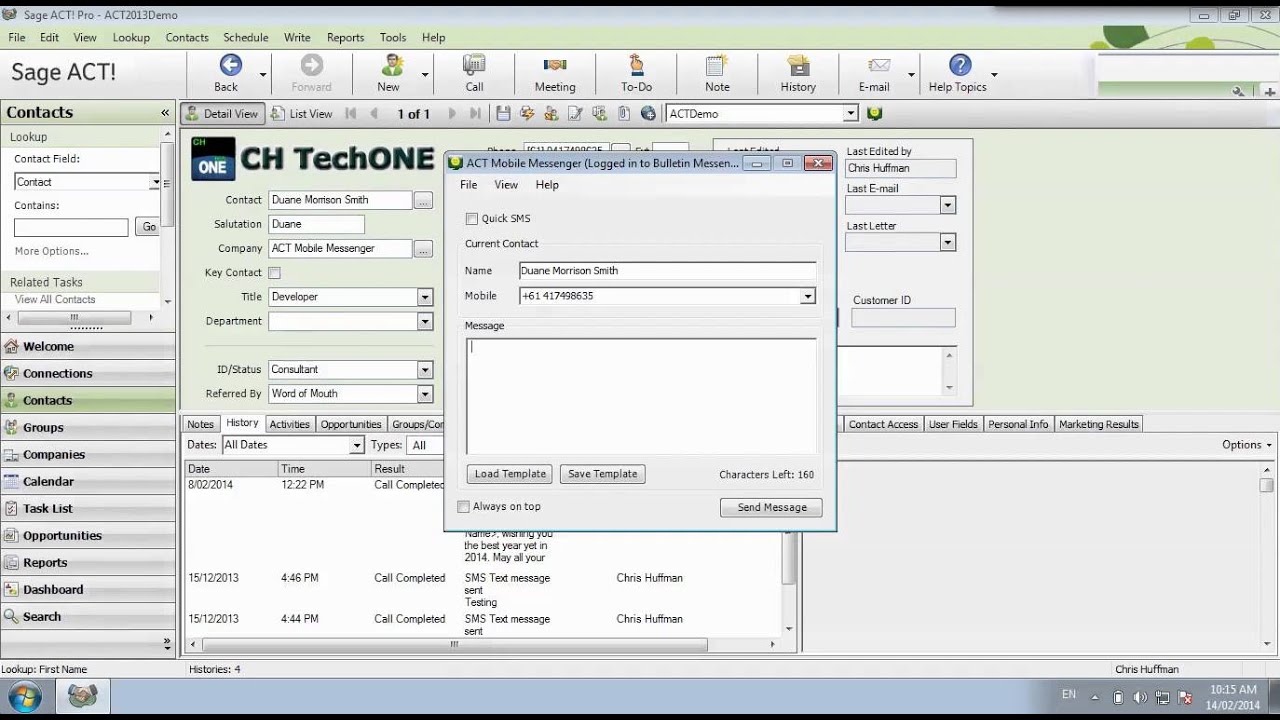This screenshot has width=1280, height=720.
Task: Open Task List in the navigation pane
Action: (88, 508)
